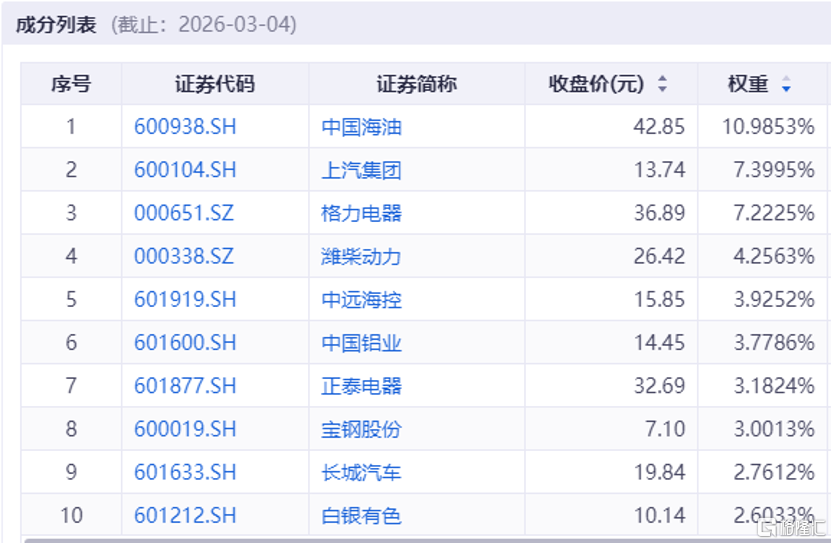Open security code 601600.SH
Image resolution: width=832 pixels, height=544 pixels.
point(185,342)
